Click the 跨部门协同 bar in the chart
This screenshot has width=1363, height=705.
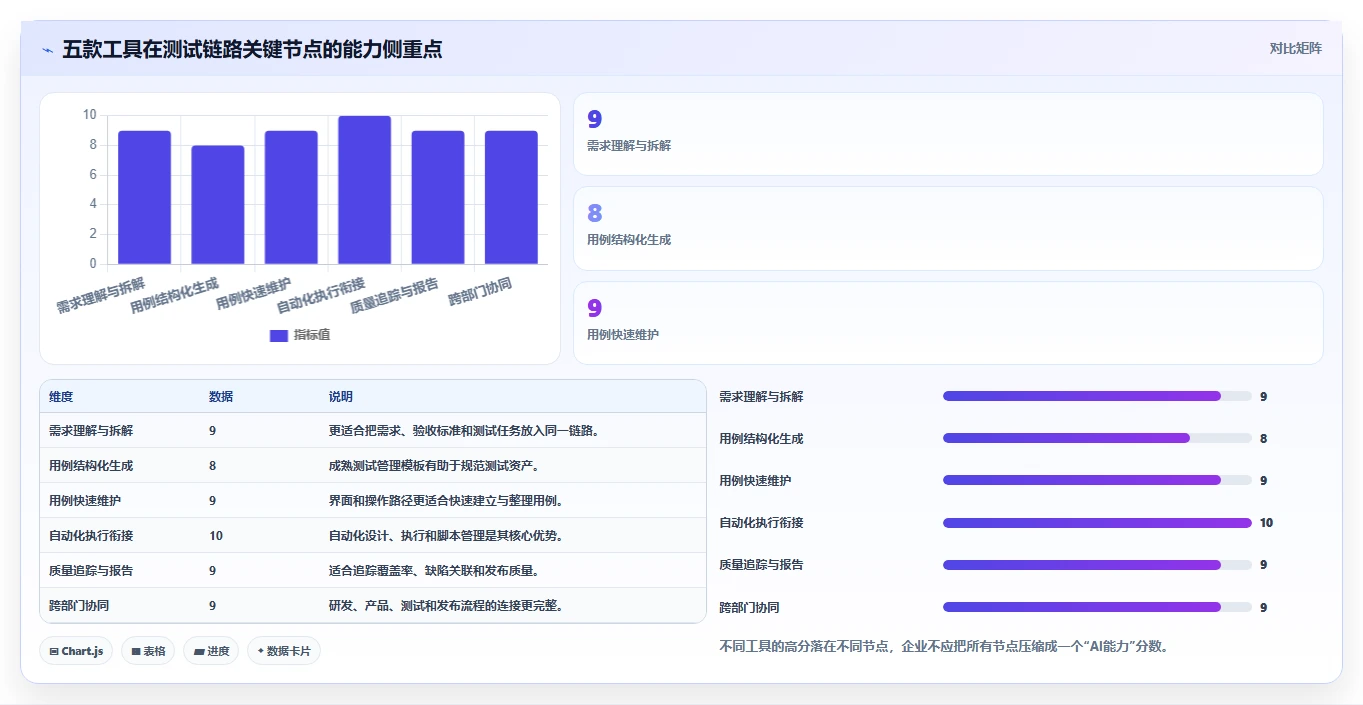click(511, 197)
